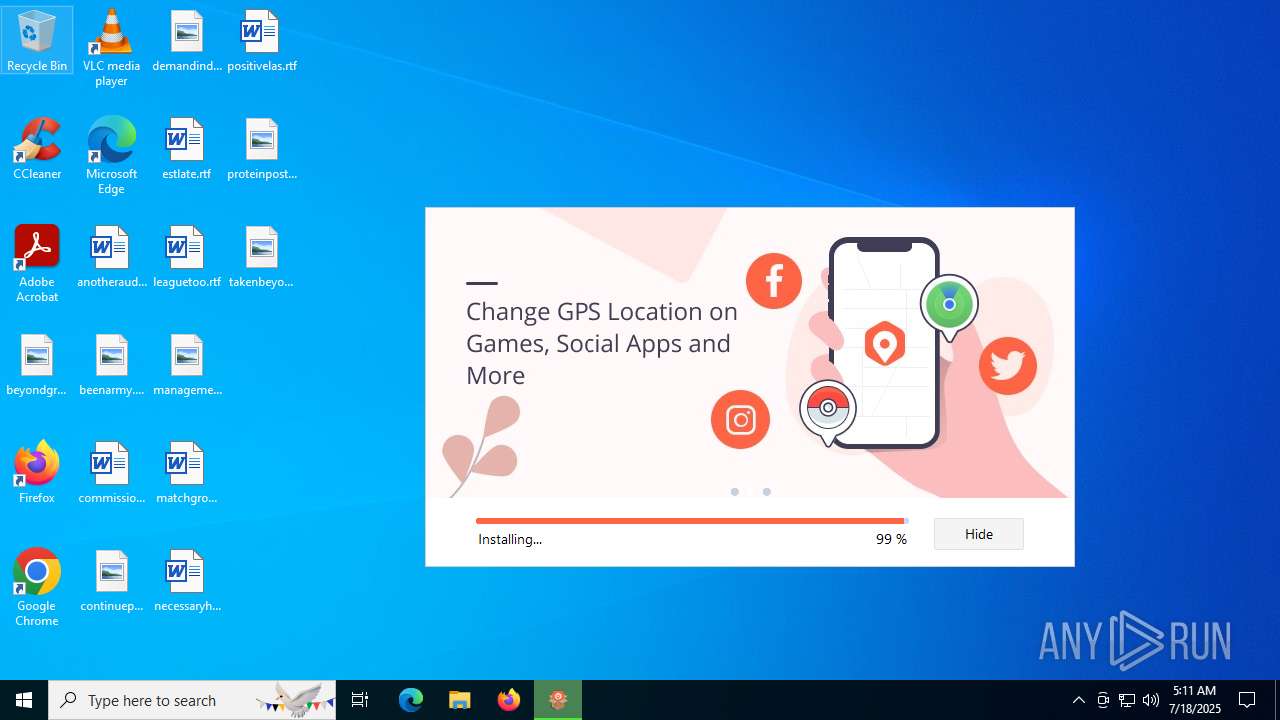Select the commissio document icon

[111, 473]
